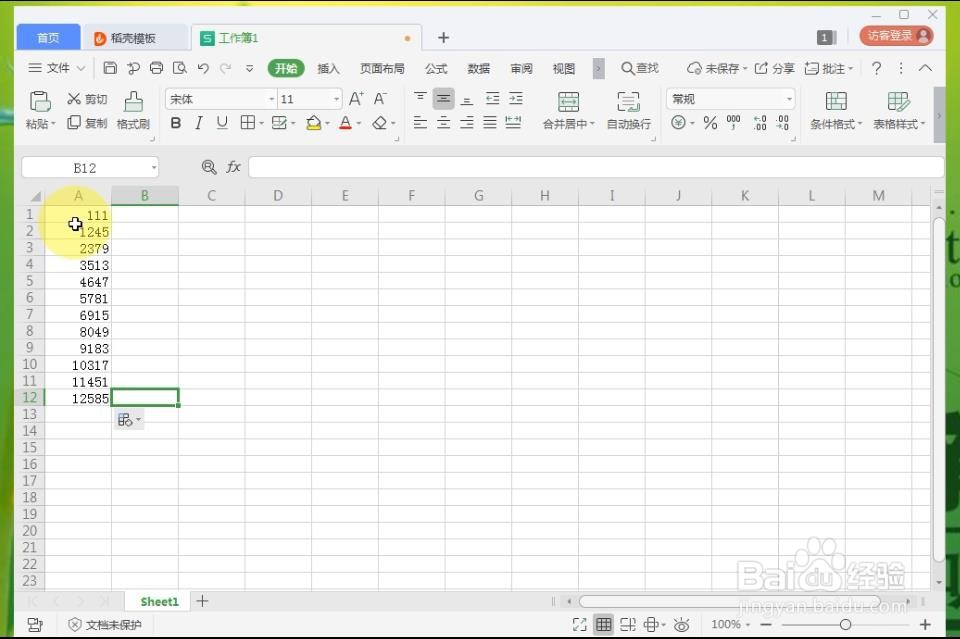Go to the Home (首页) tab
960x639 pixels.
48,37
